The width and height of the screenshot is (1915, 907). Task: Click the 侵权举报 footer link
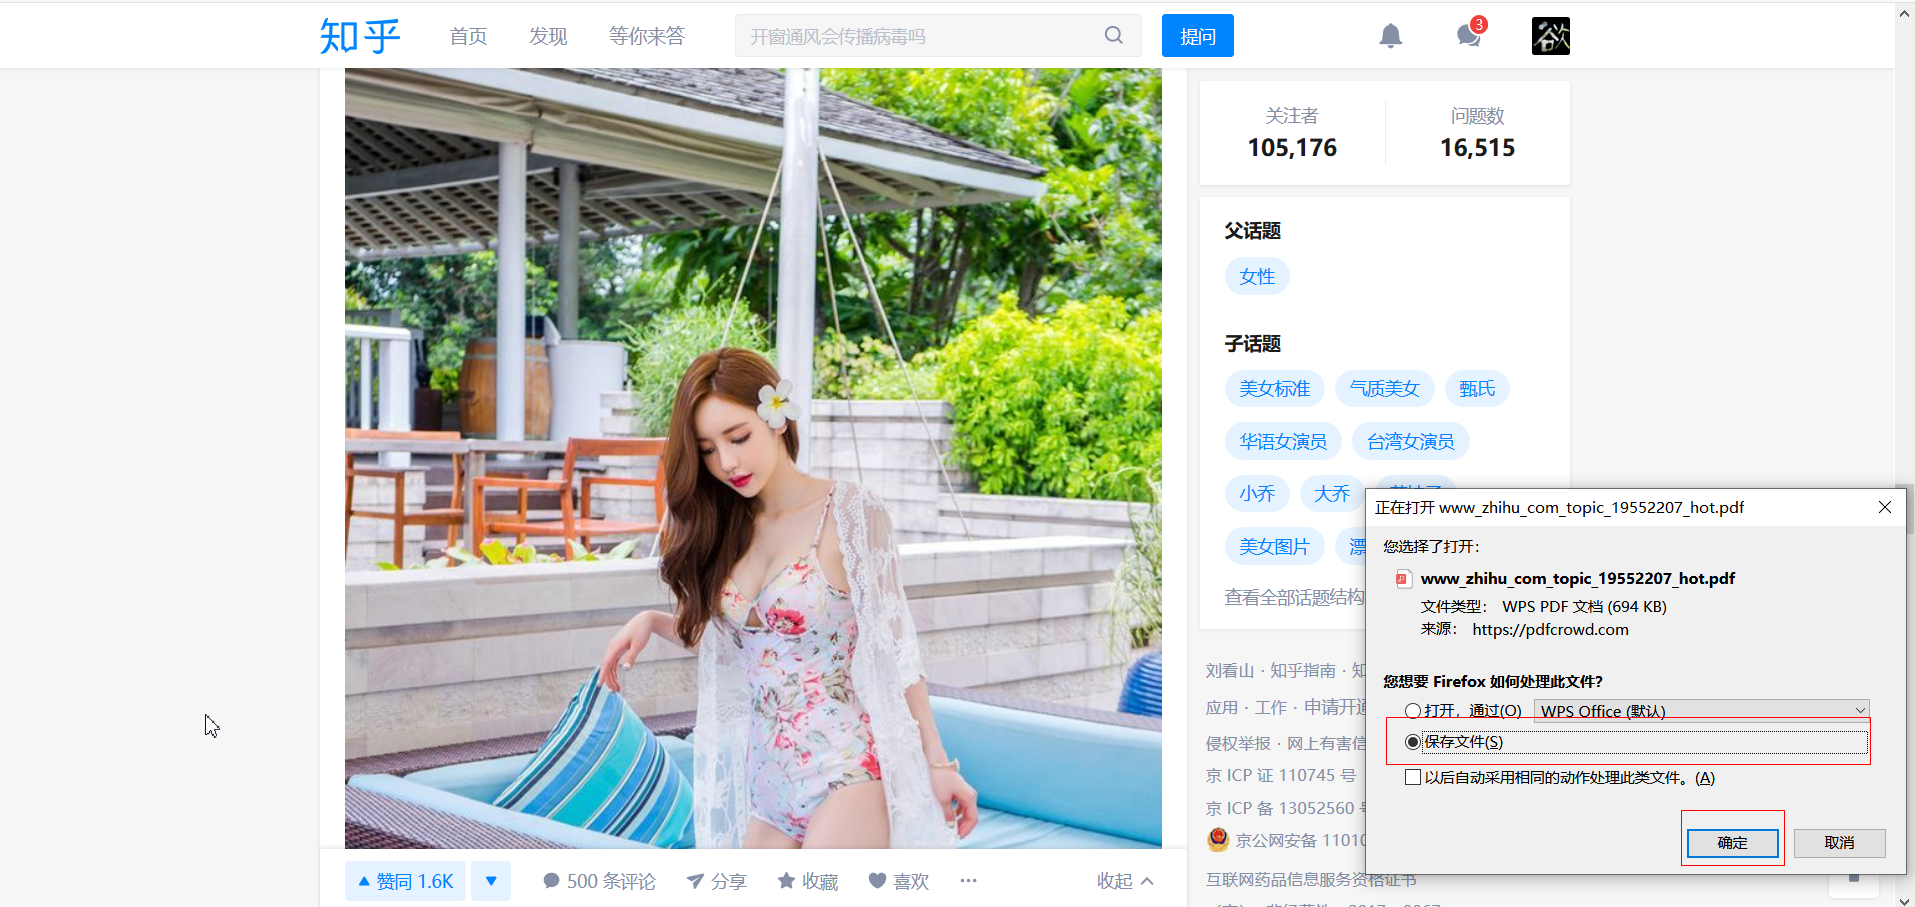click(1238, 743)
